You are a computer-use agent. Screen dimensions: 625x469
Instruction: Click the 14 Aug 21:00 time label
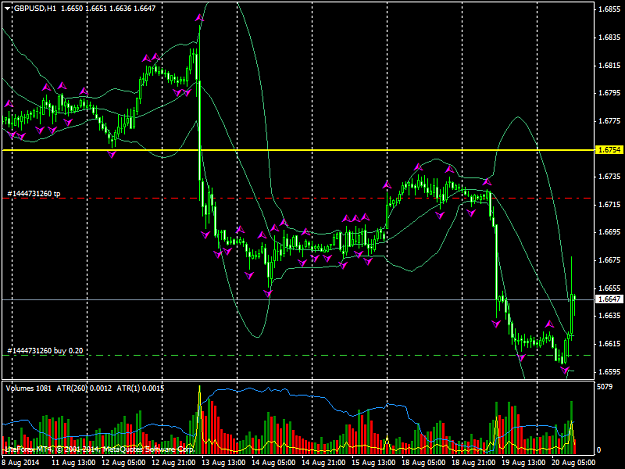[x=323, y=463]
